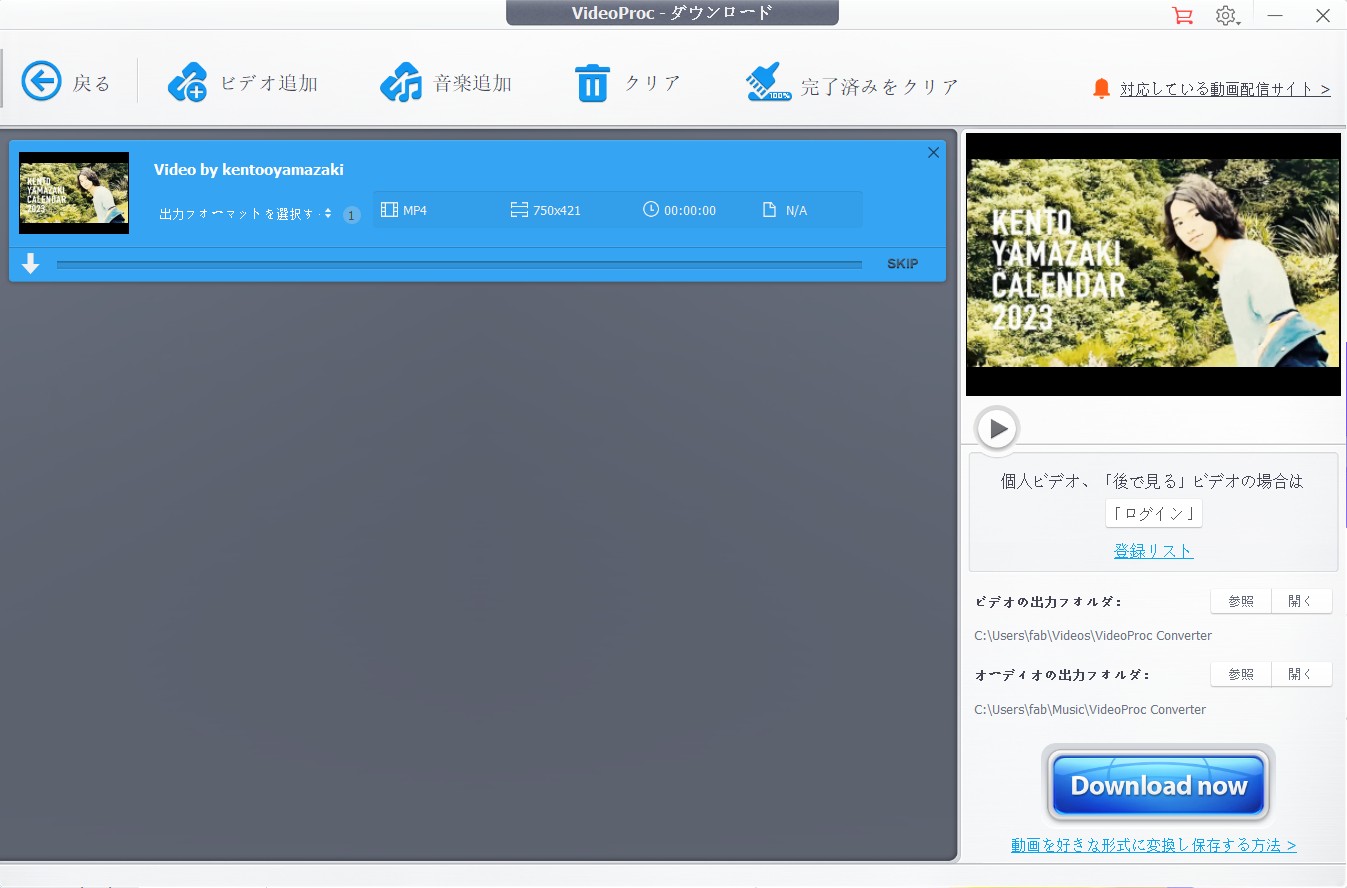Screen dimensions: 1347x888
Task: Open the settings gear menu
Action: 1227,16
